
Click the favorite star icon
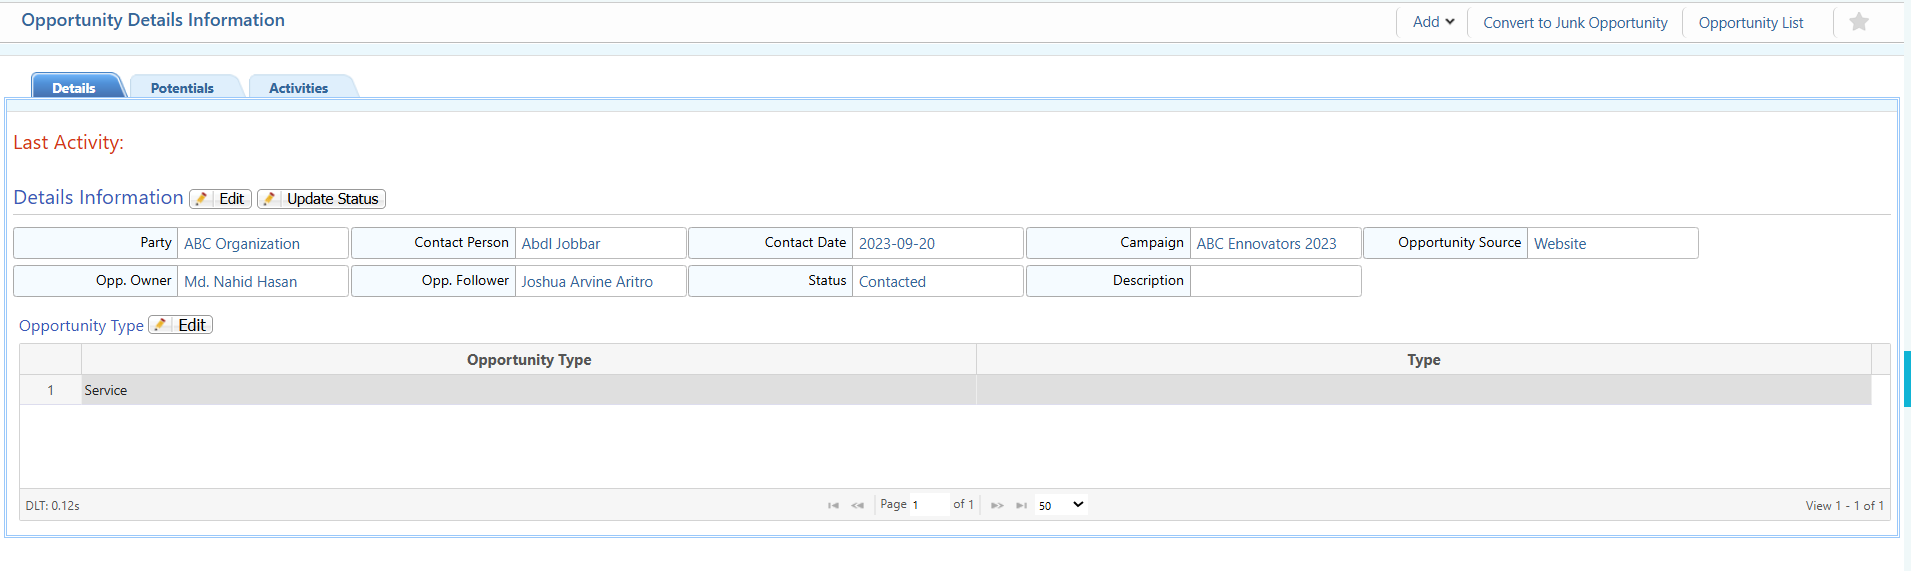point(1858,22)
